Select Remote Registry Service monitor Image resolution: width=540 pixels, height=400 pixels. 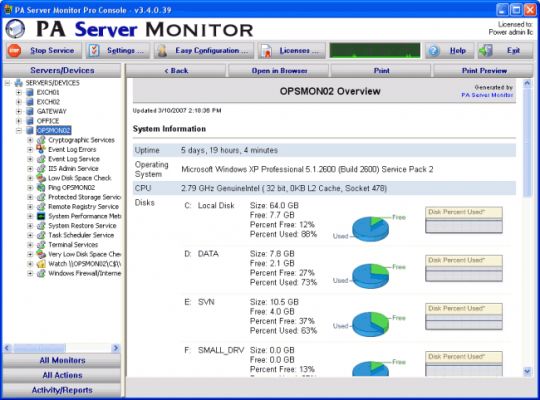click(x=83, y=207)
